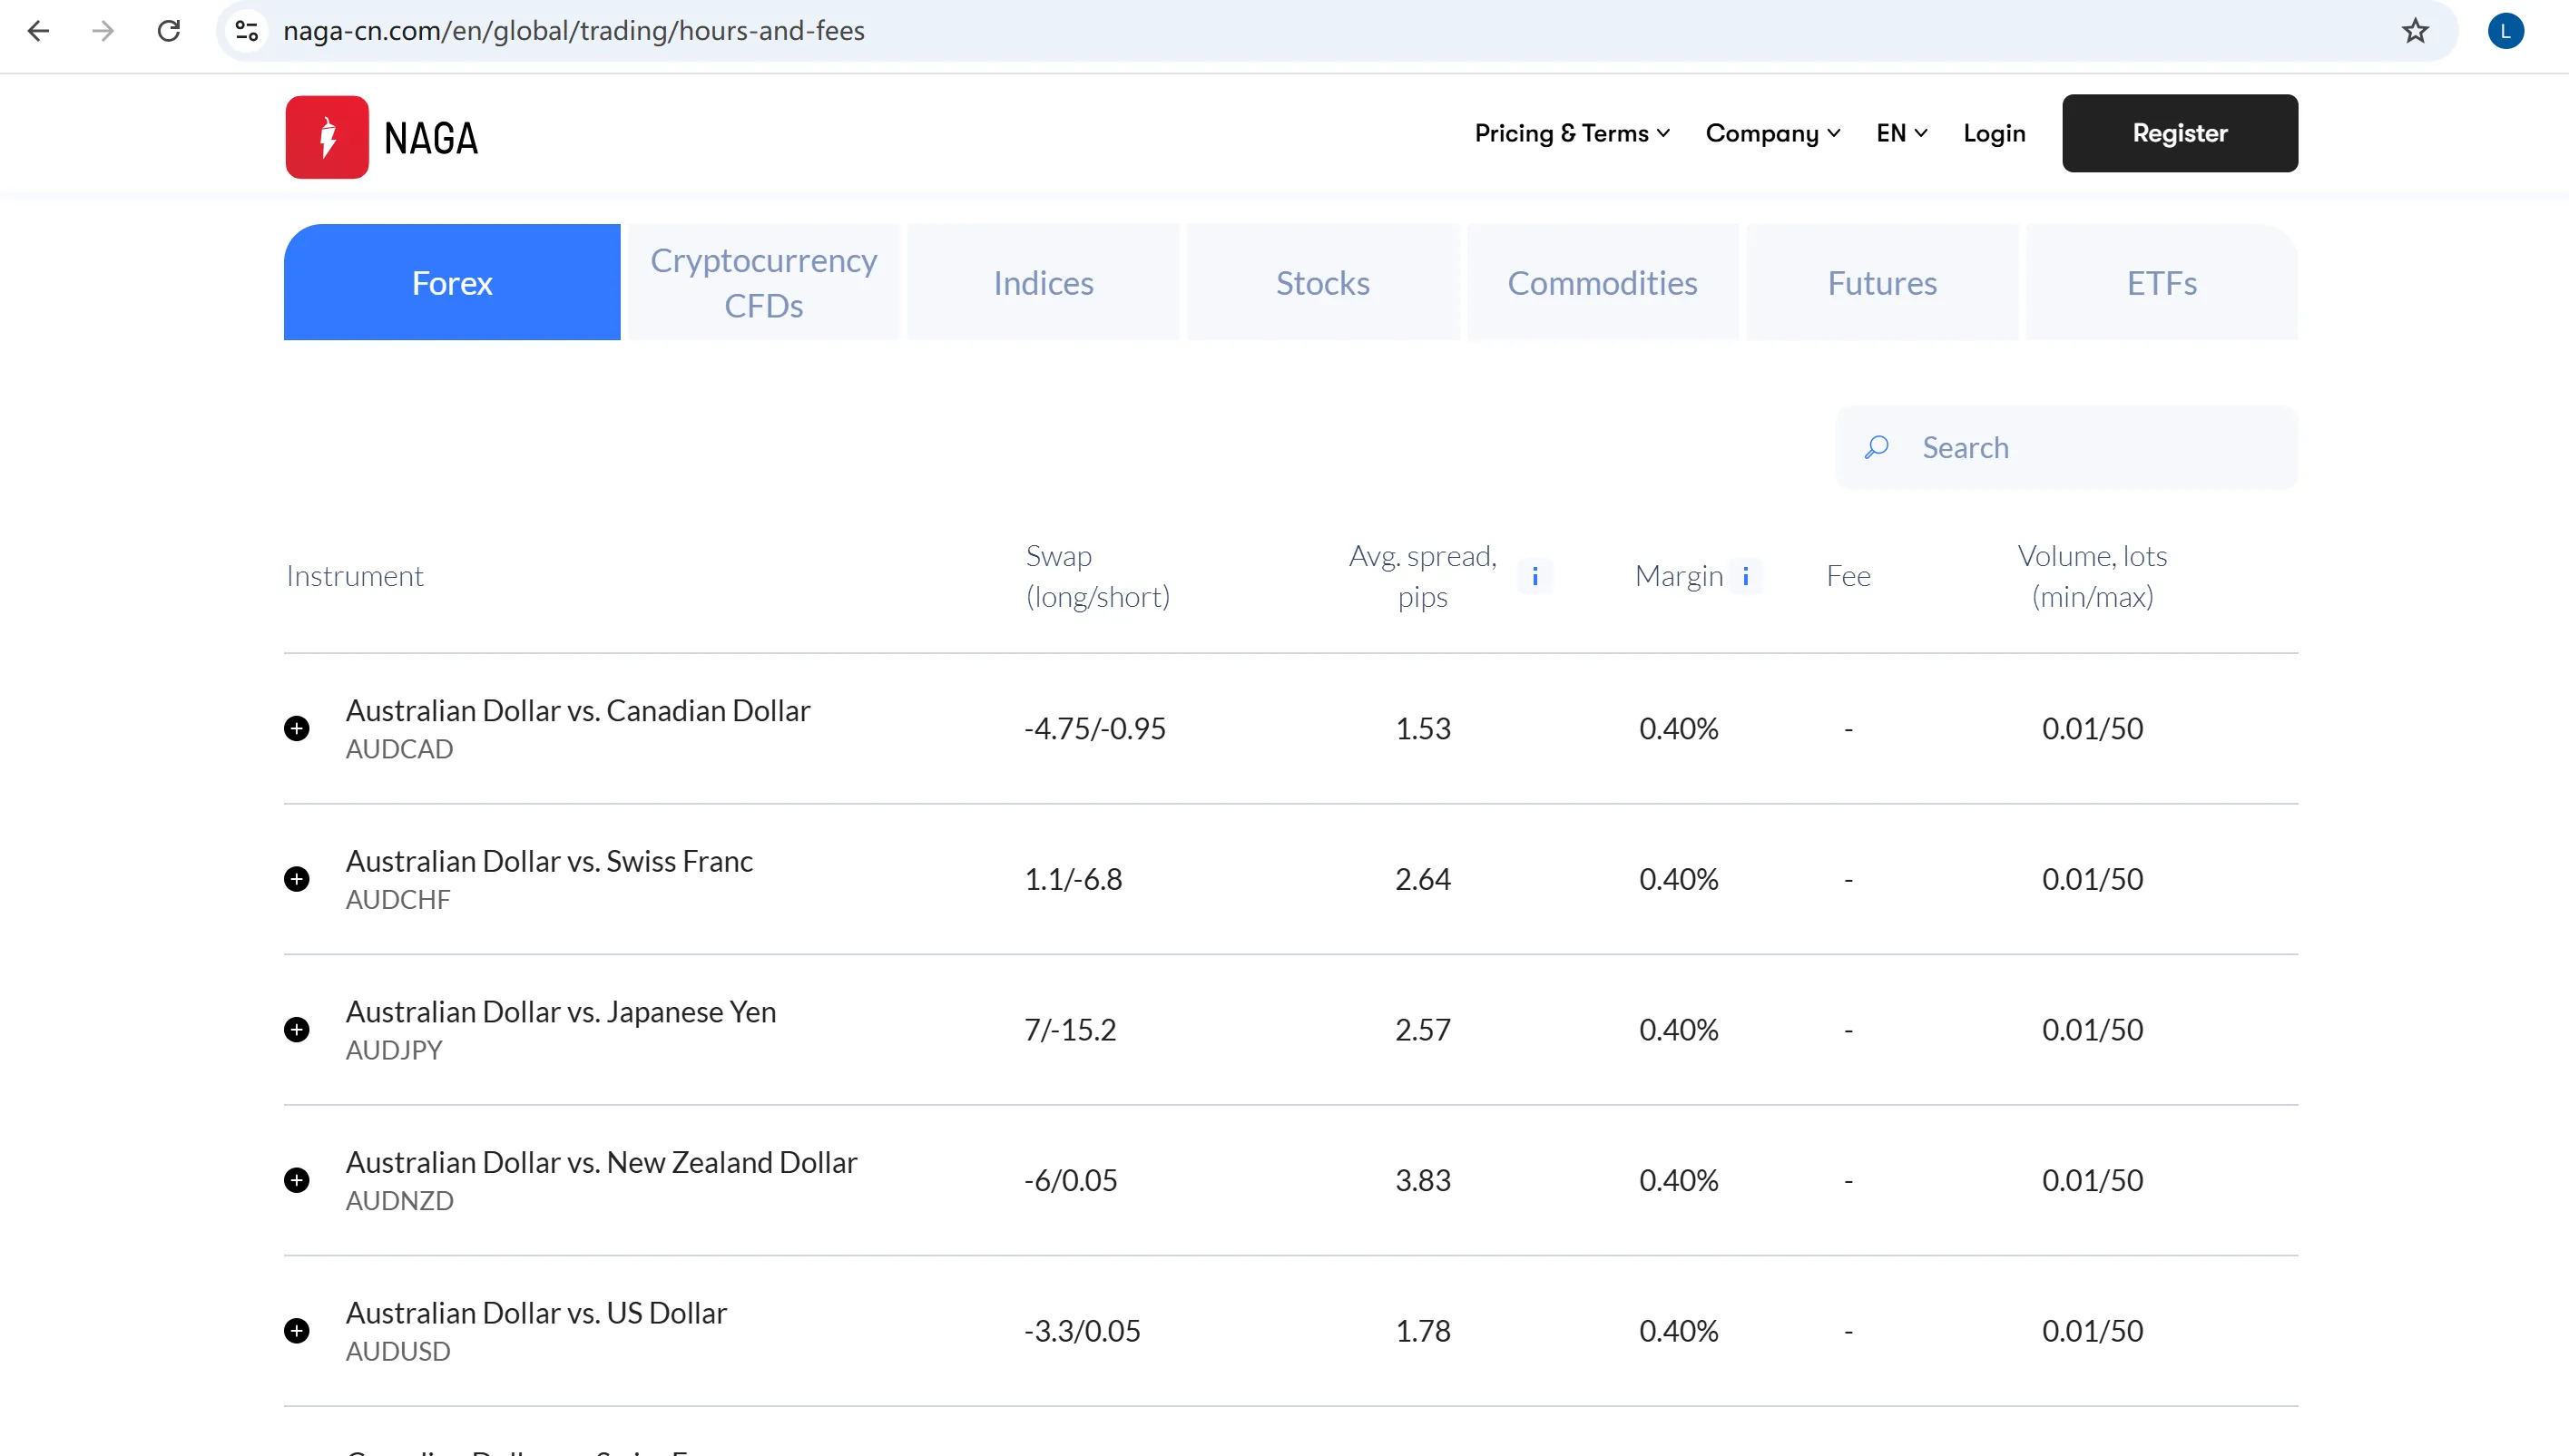Open the Pricing & Terms dropdown
Screen dimensions: 2569x1456
pos(1572,133)
